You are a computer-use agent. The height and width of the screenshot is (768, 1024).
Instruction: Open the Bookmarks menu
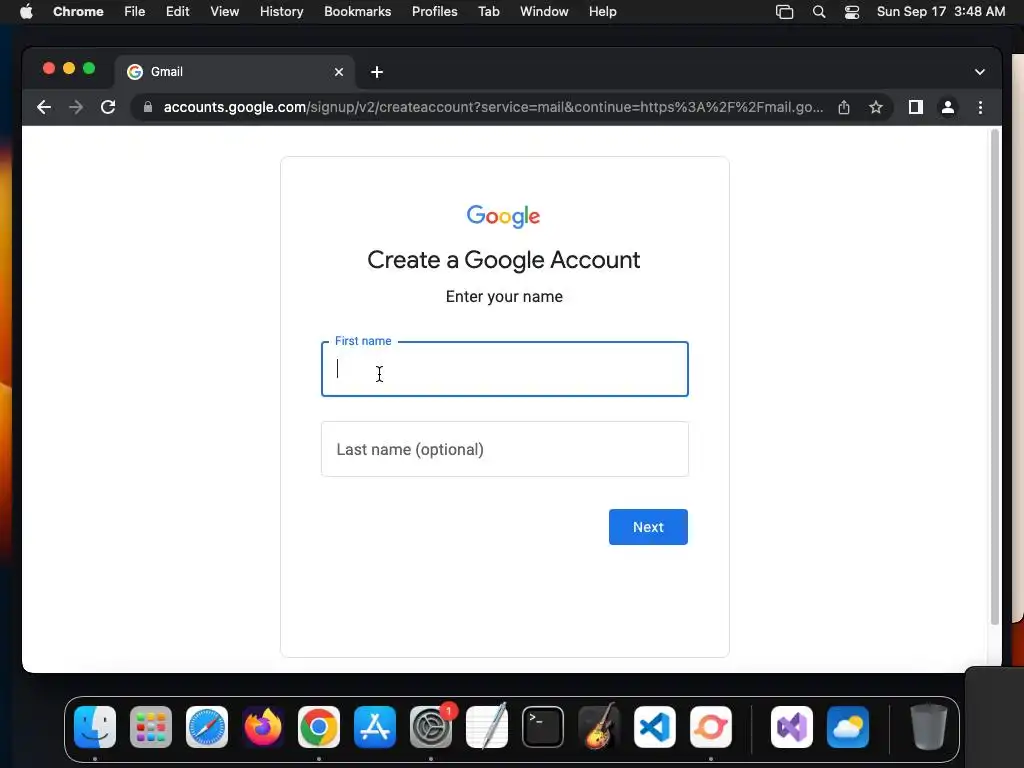pyautogui.click(x=357, y=12)
